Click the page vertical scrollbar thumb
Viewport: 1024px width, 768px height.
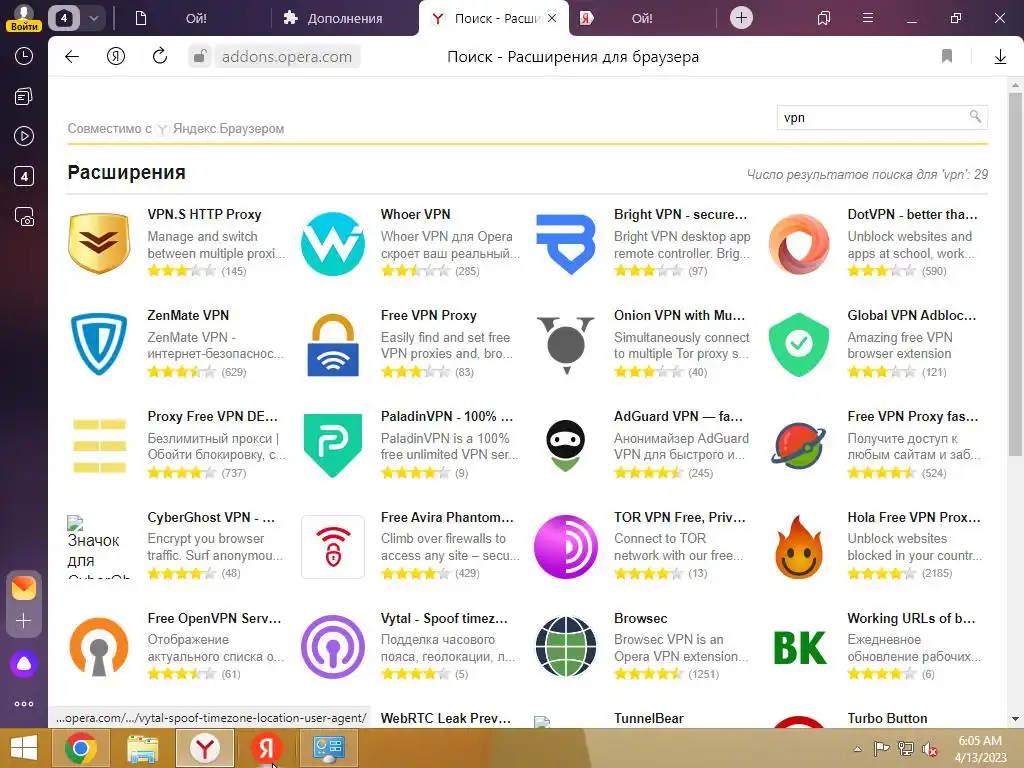pyautogui.click(x=1015, y=274)
